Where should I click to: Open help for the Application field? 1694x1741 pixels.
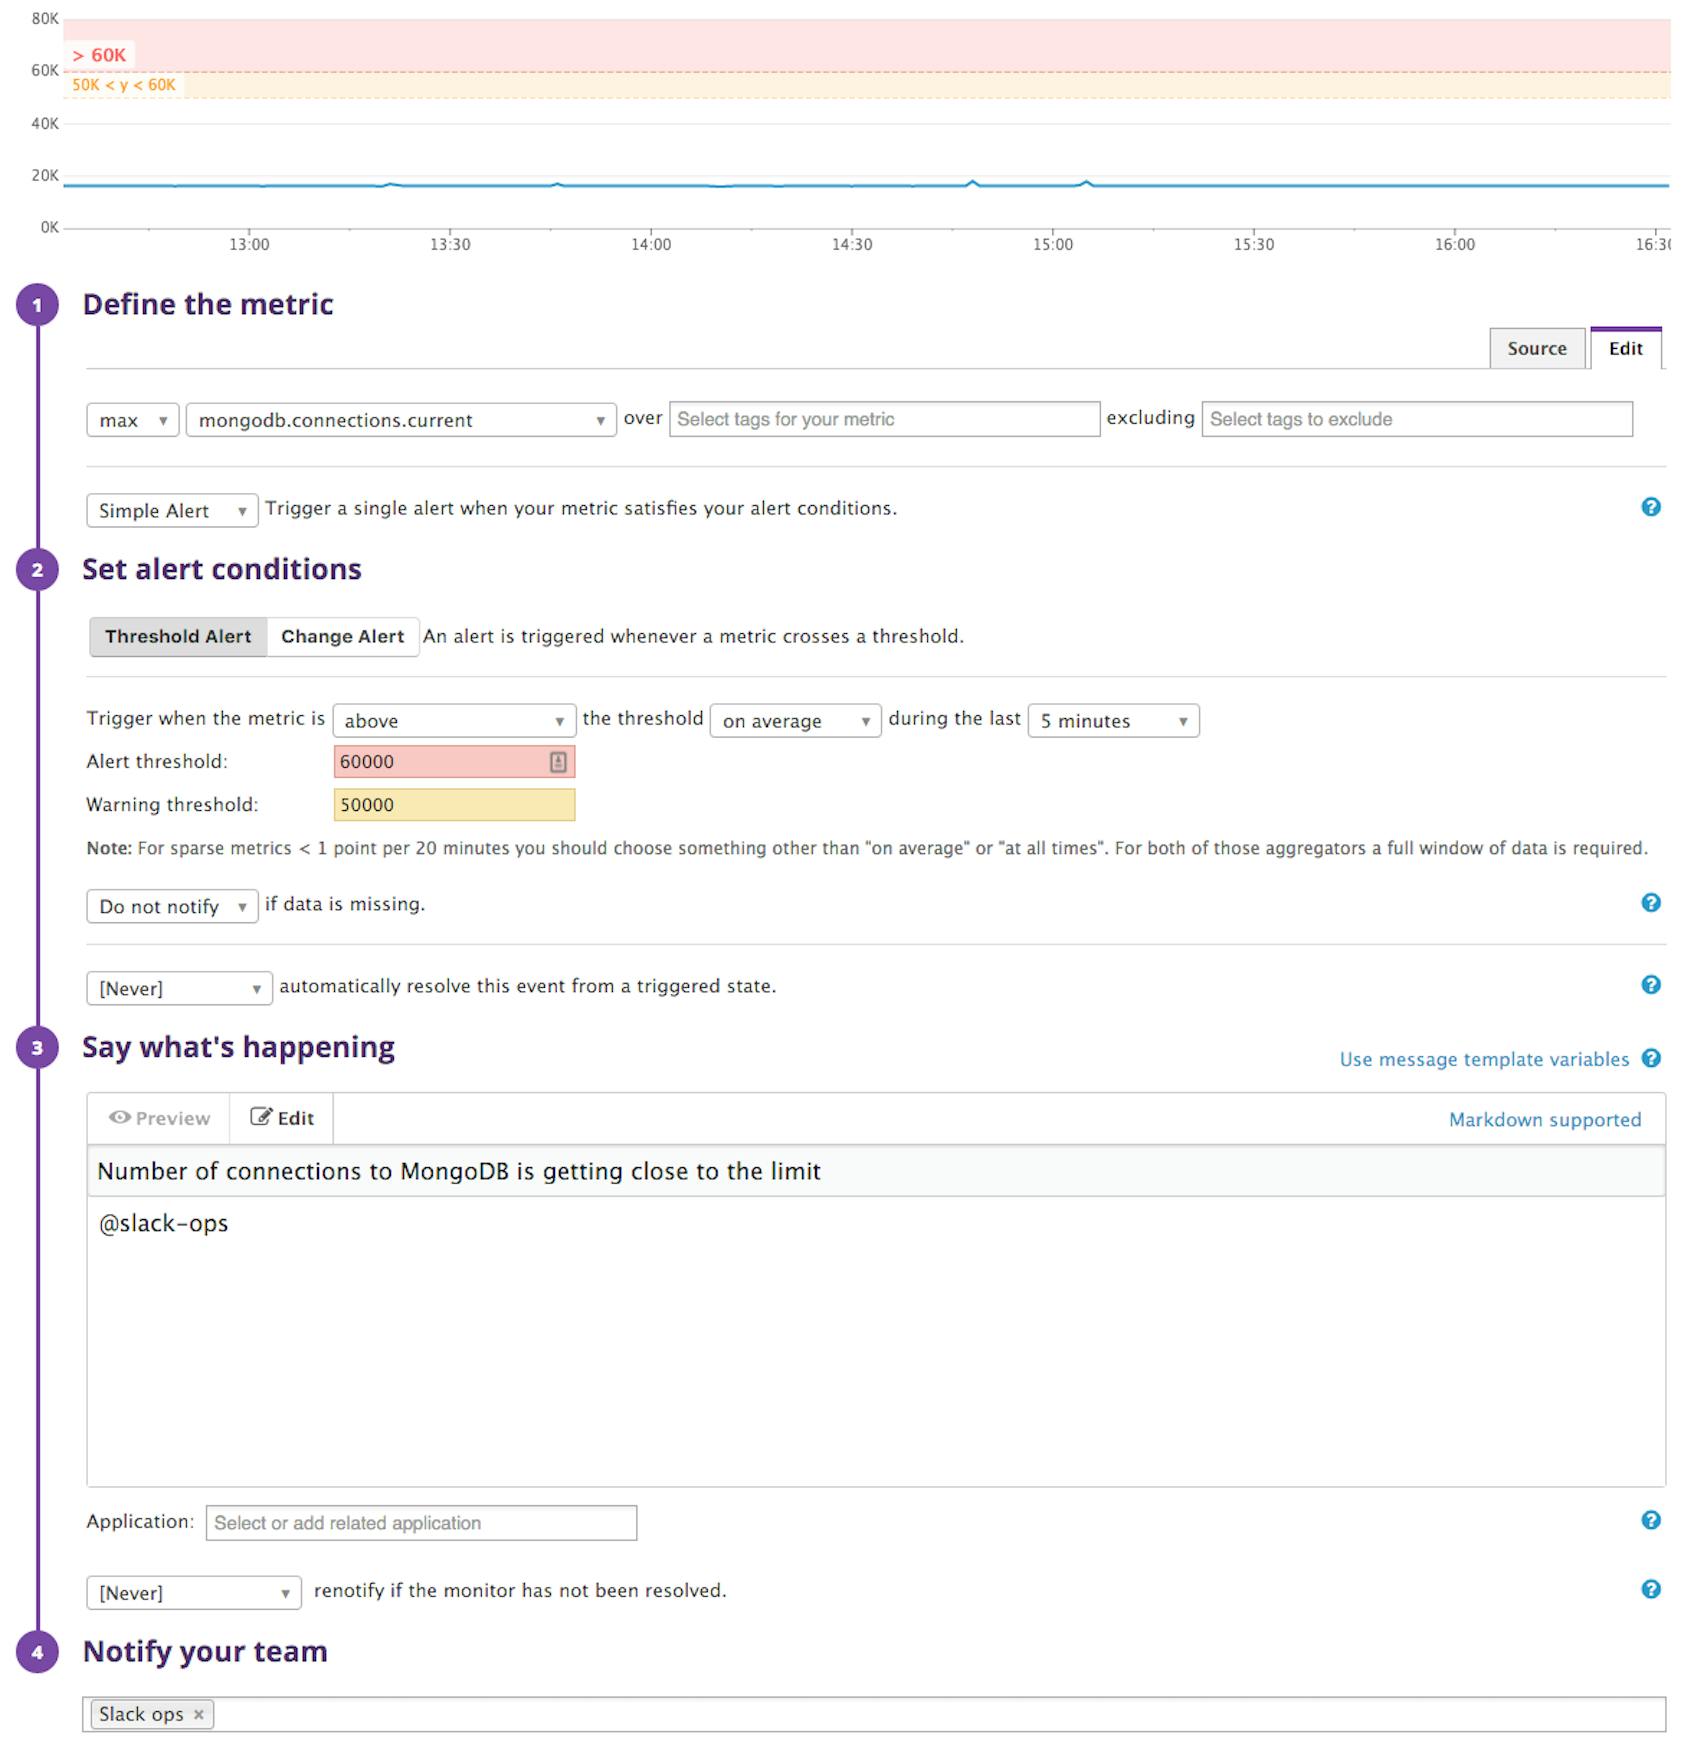(1649, 1521)
